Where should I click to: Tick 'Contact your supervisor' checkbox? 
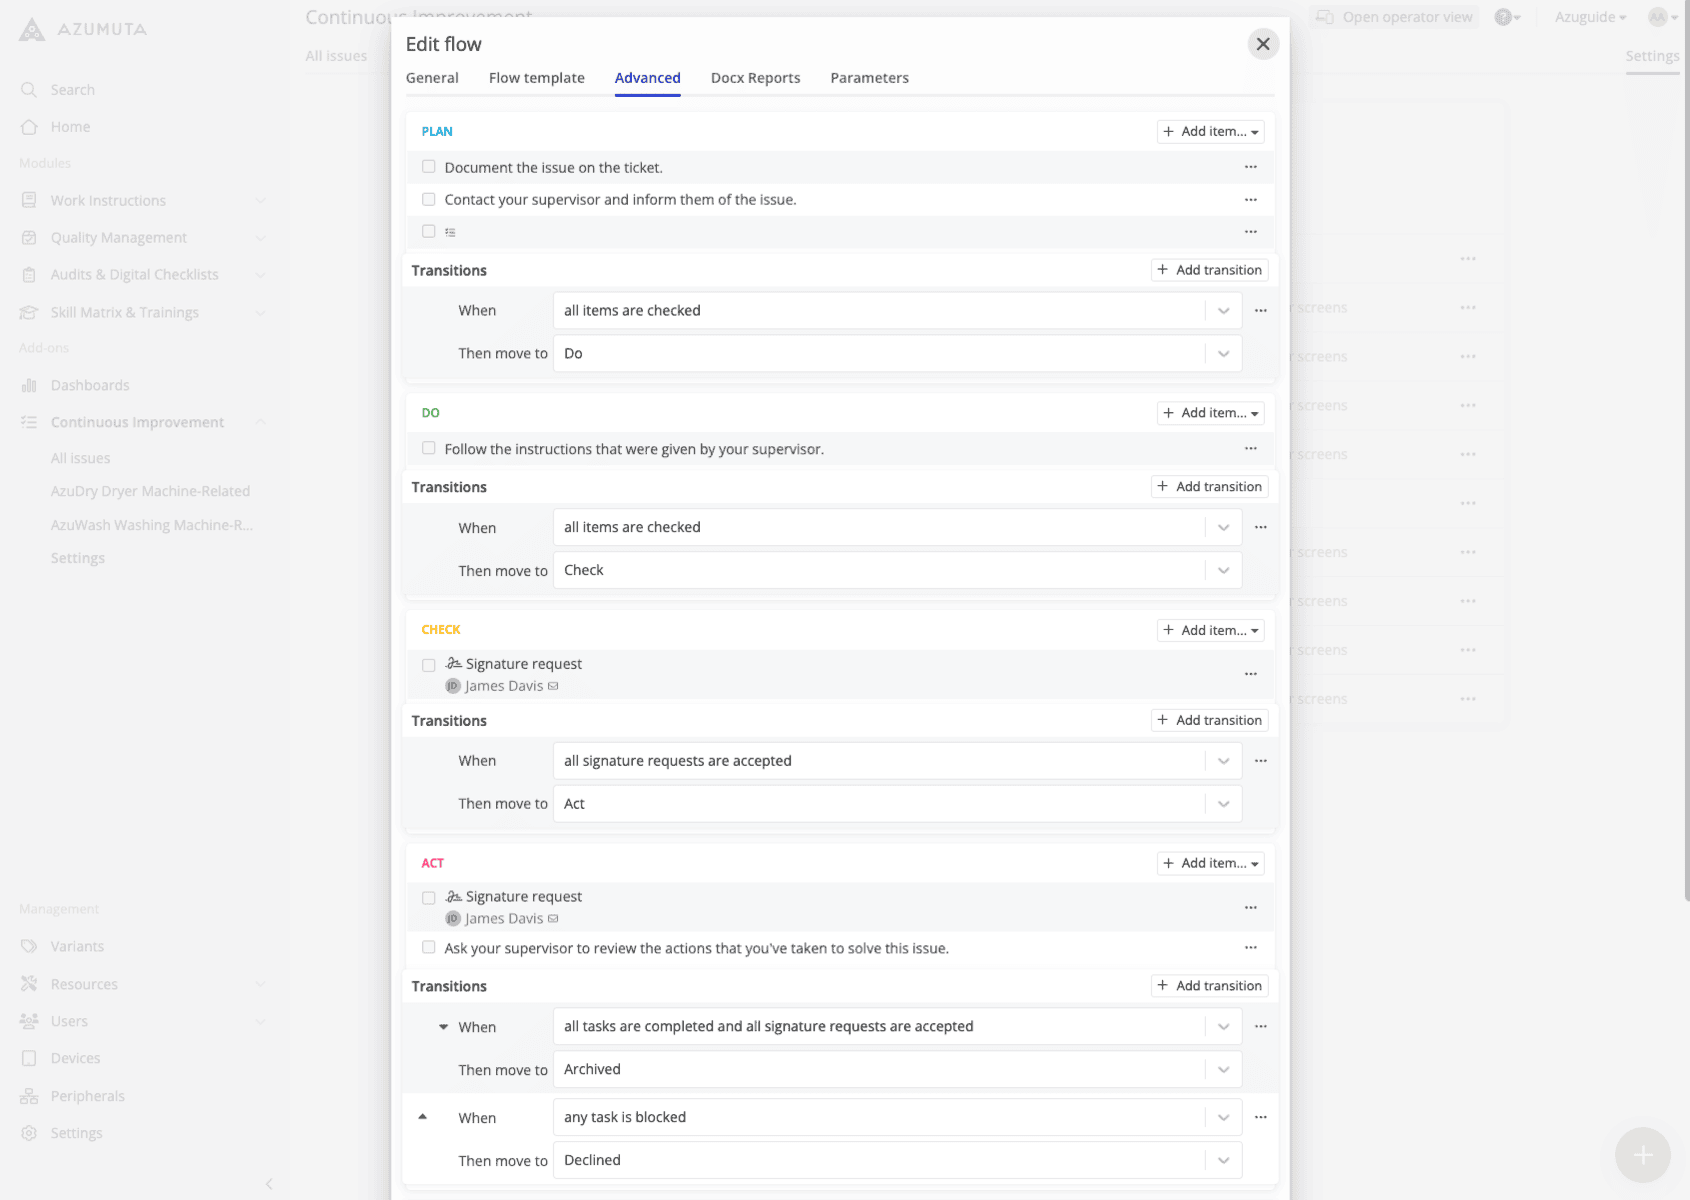coord(429,199)
